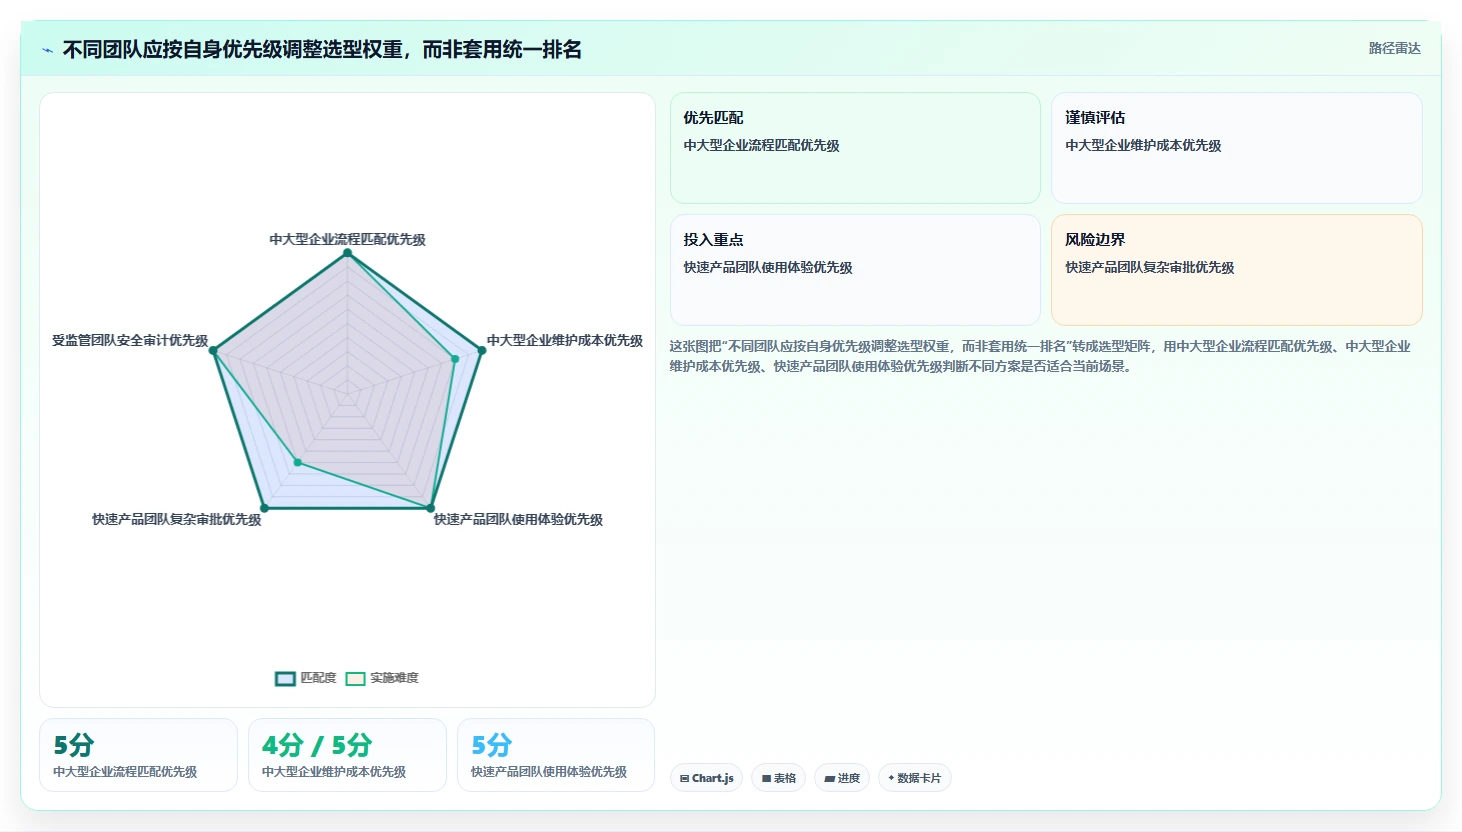Open the 优先匹配 card
Viewport: 1462px width, 832px height.
click(x=855, y=148)
